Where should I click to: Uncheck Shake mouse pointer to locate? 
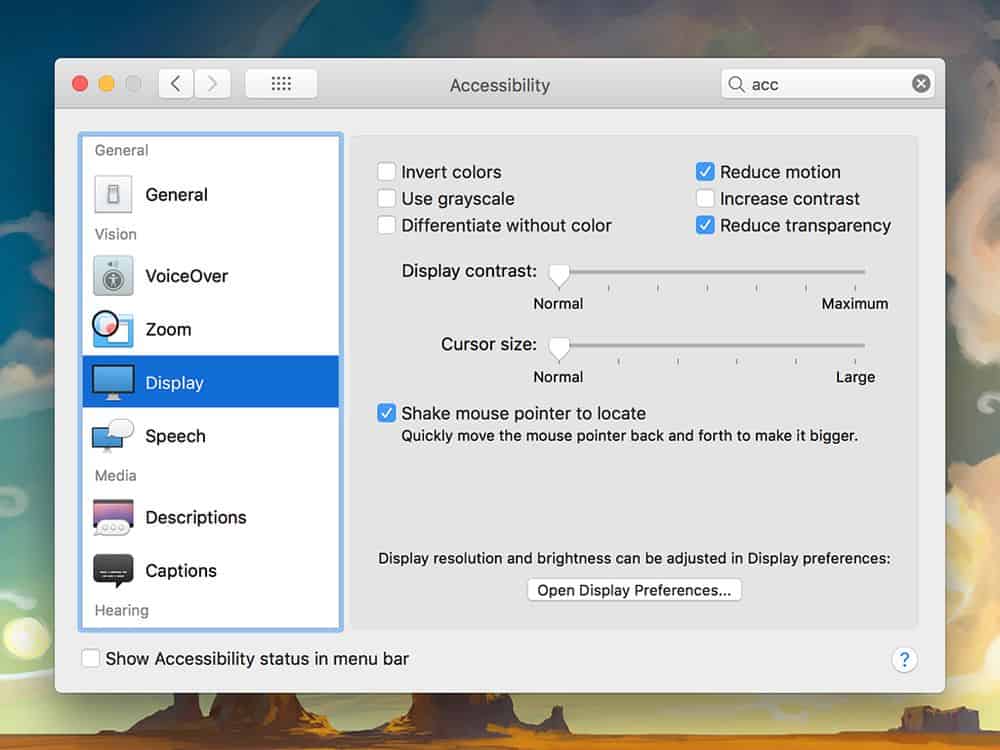[x=387, y=413]
